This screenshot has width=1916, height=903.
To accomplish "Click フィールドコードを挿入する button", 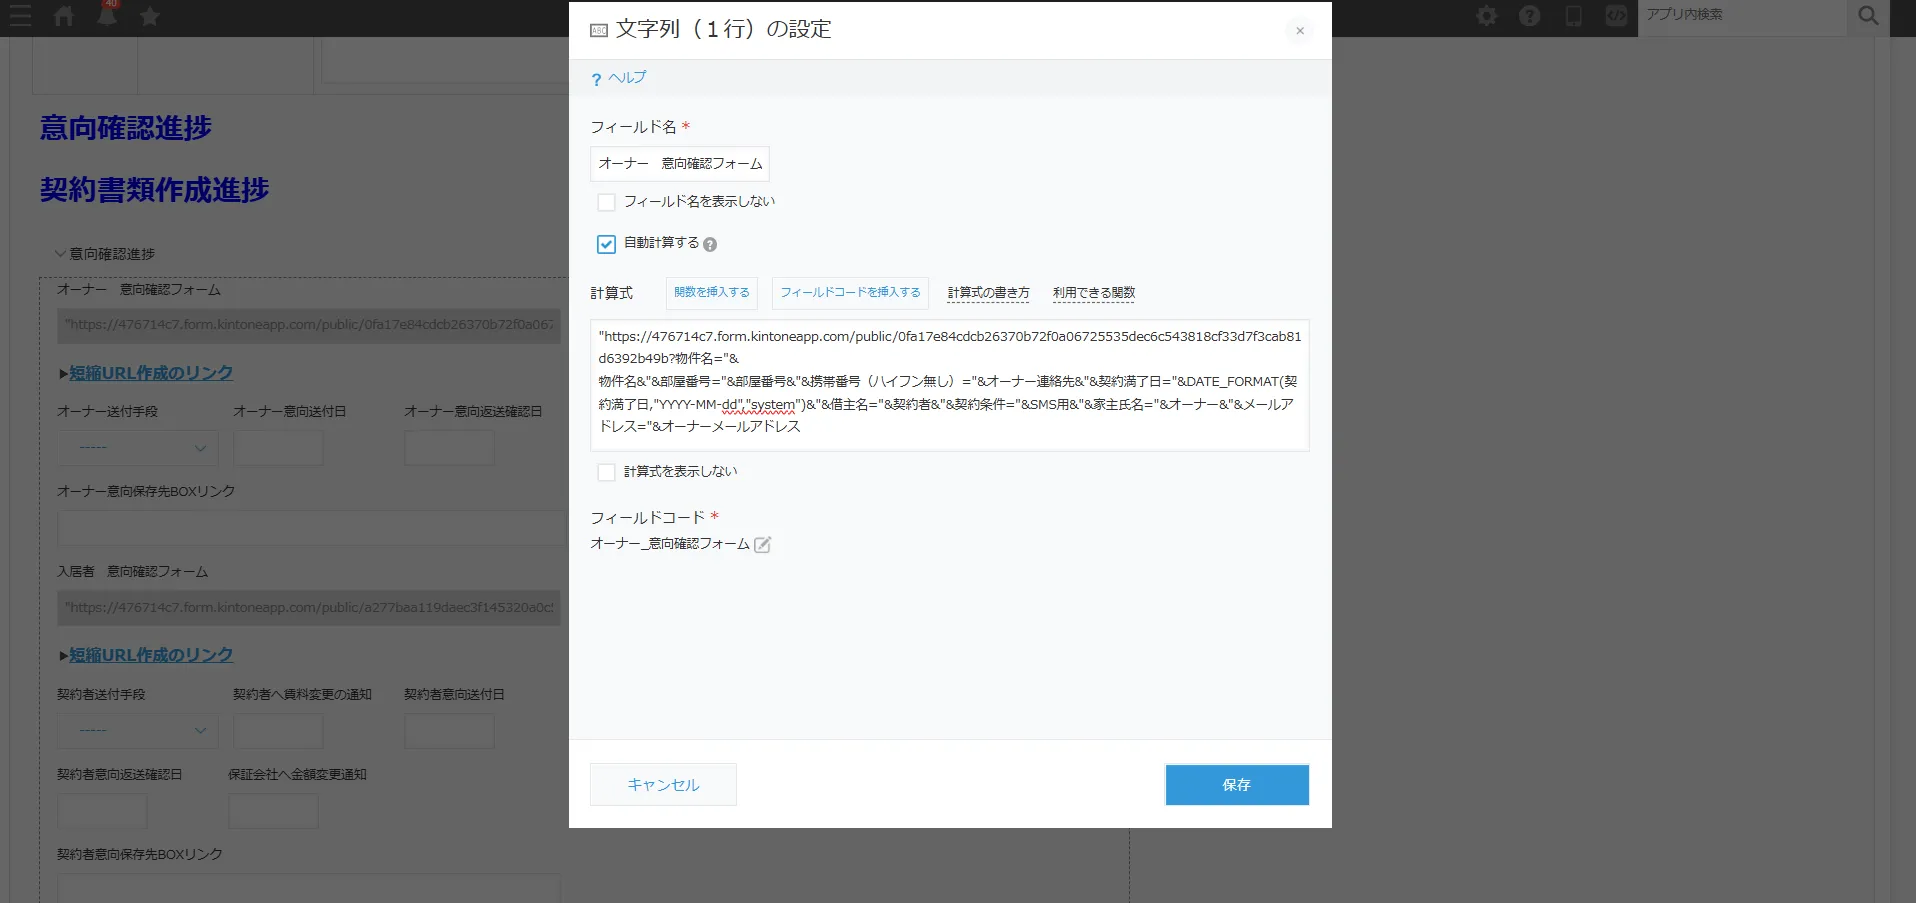I will 850,293.
